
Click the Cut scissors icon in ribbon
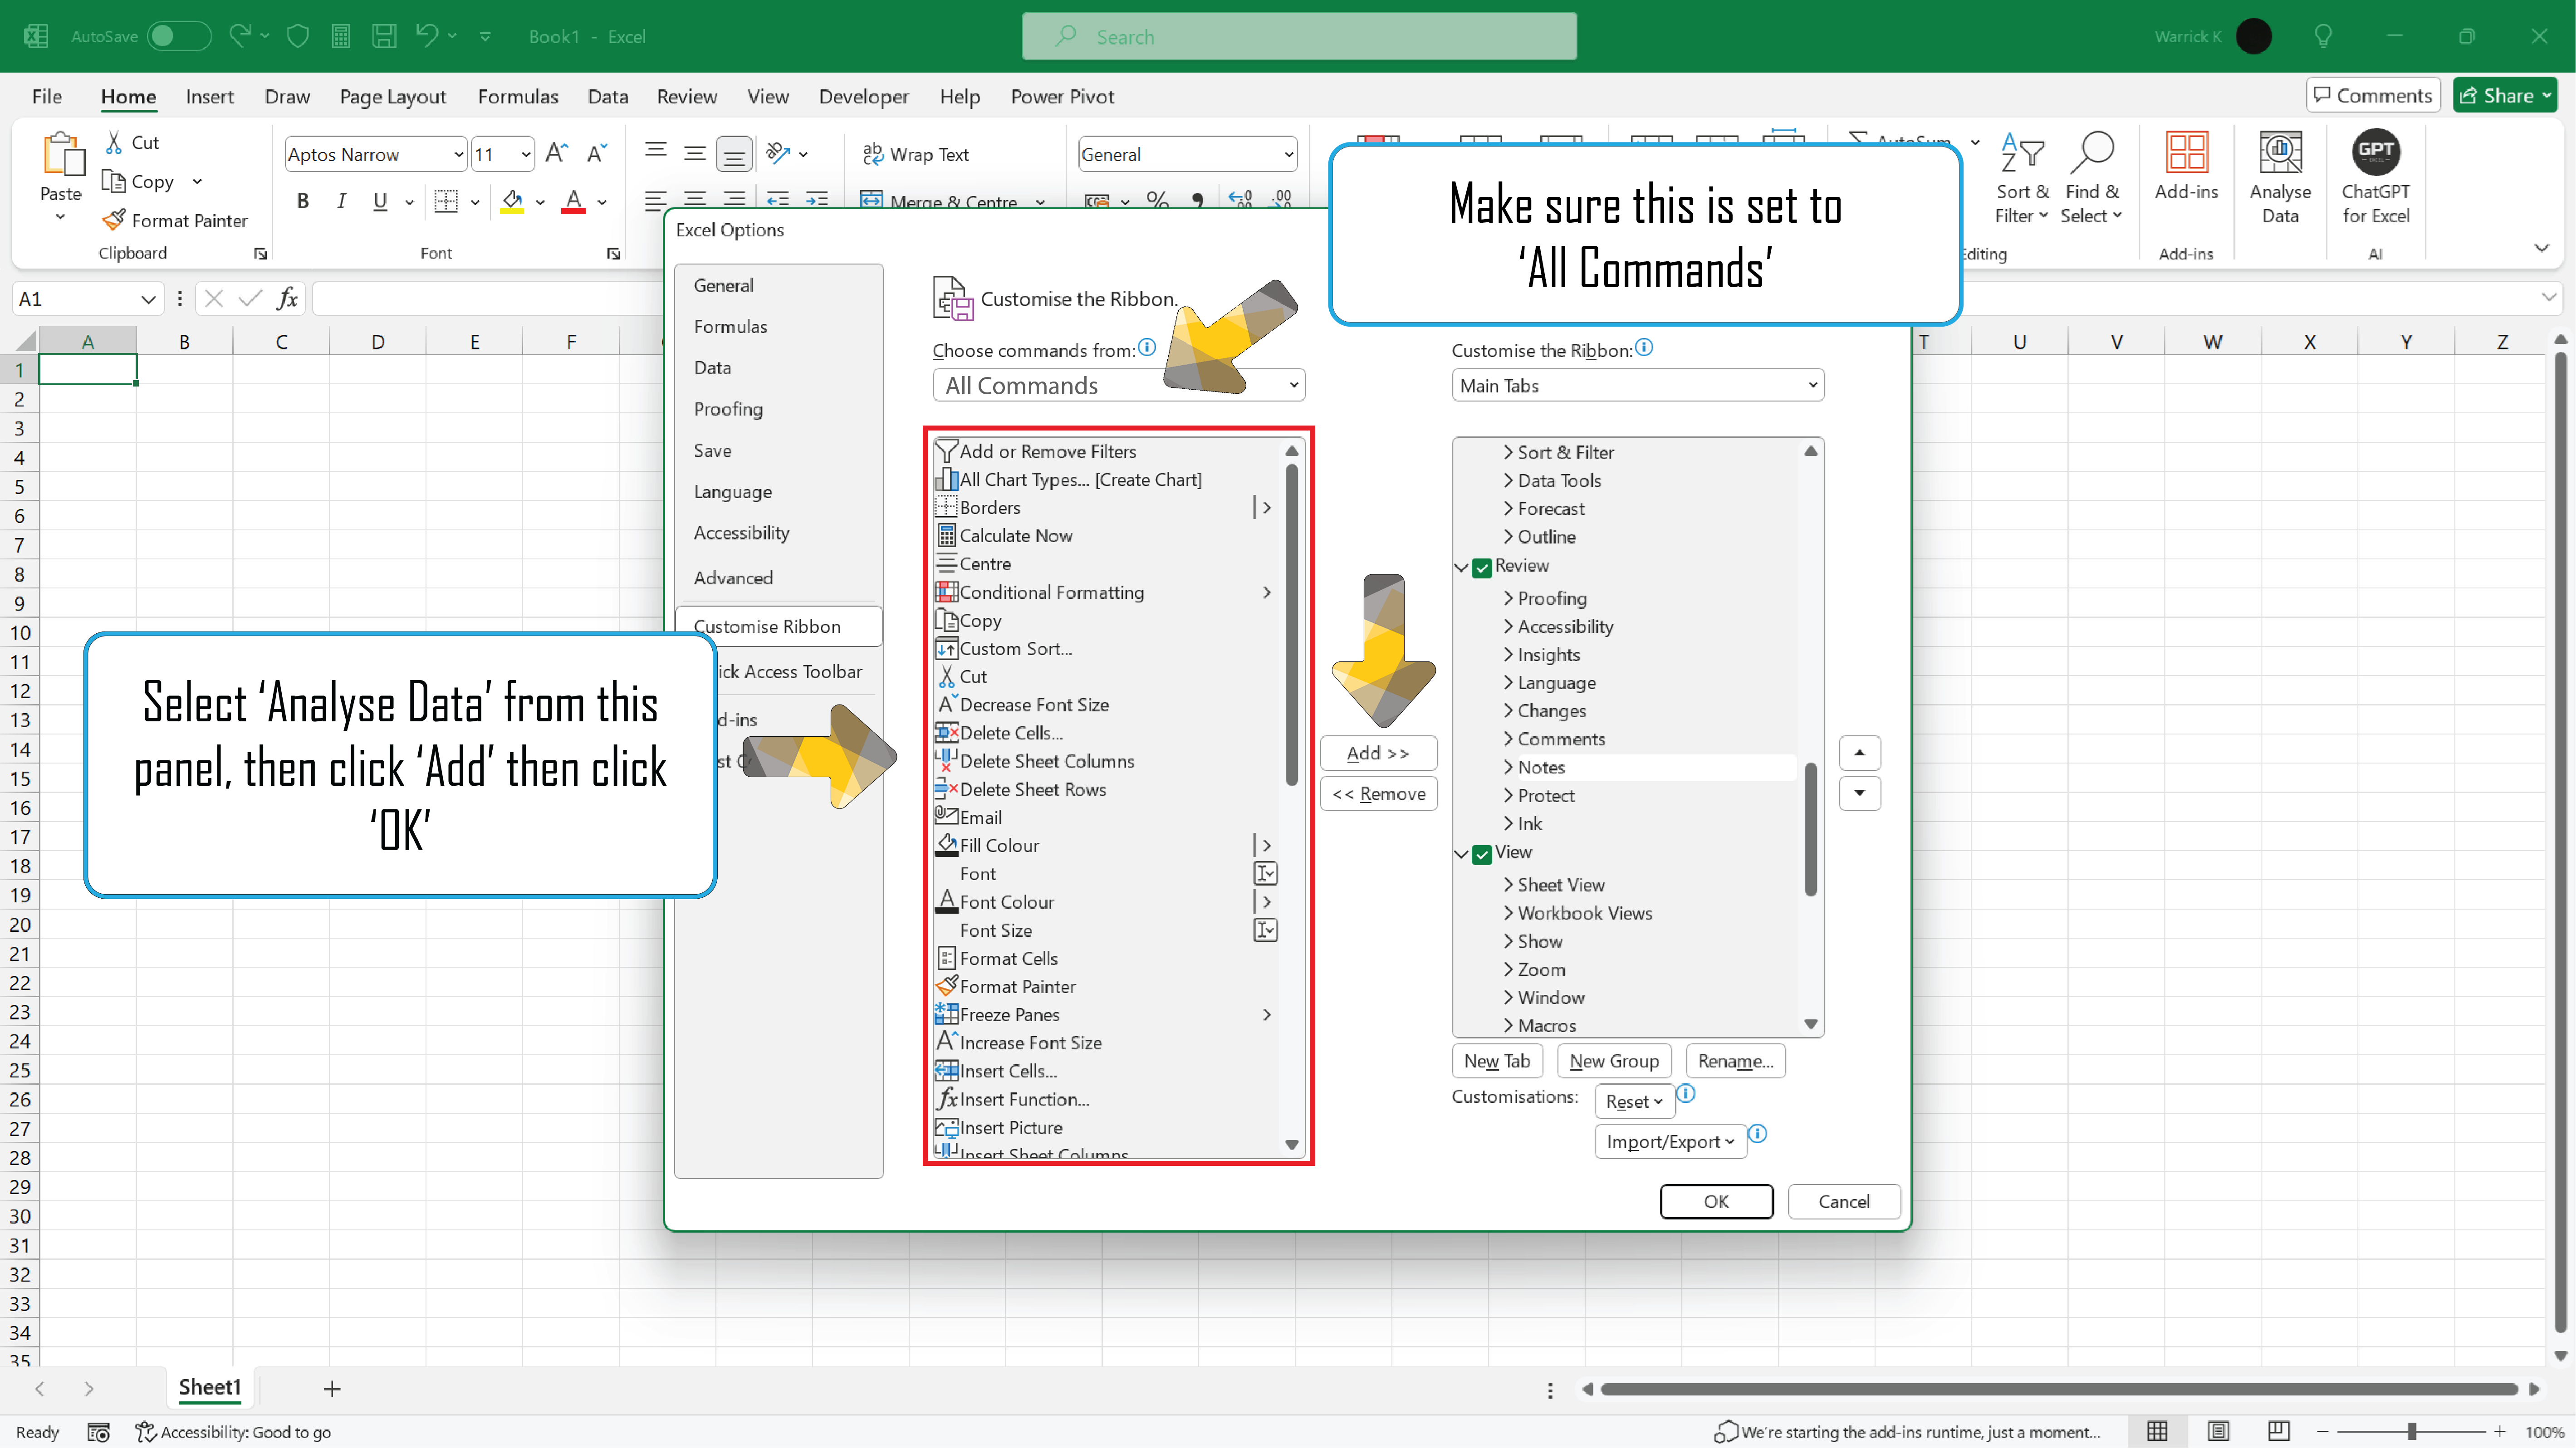tap(114, 142)
